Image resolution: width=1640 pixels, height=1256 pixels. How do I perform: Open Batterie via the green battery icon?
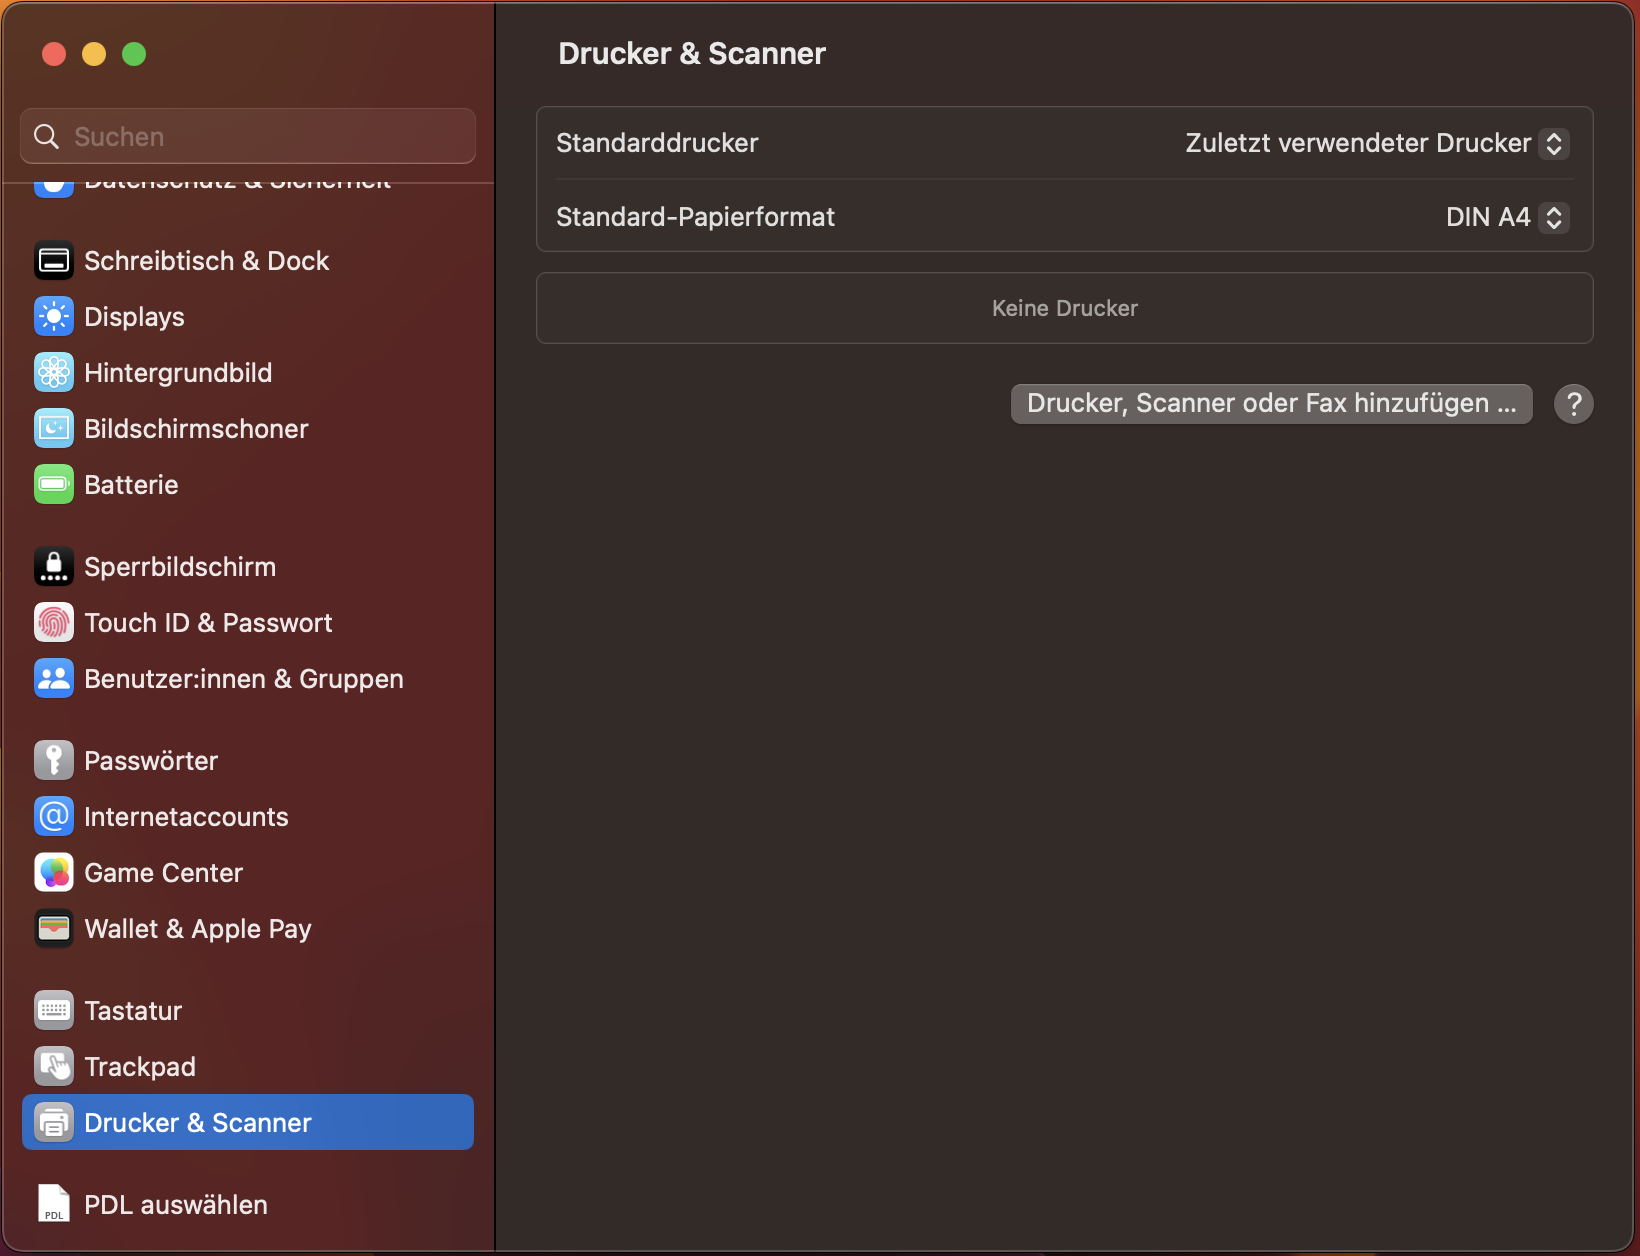click(54, 485)
